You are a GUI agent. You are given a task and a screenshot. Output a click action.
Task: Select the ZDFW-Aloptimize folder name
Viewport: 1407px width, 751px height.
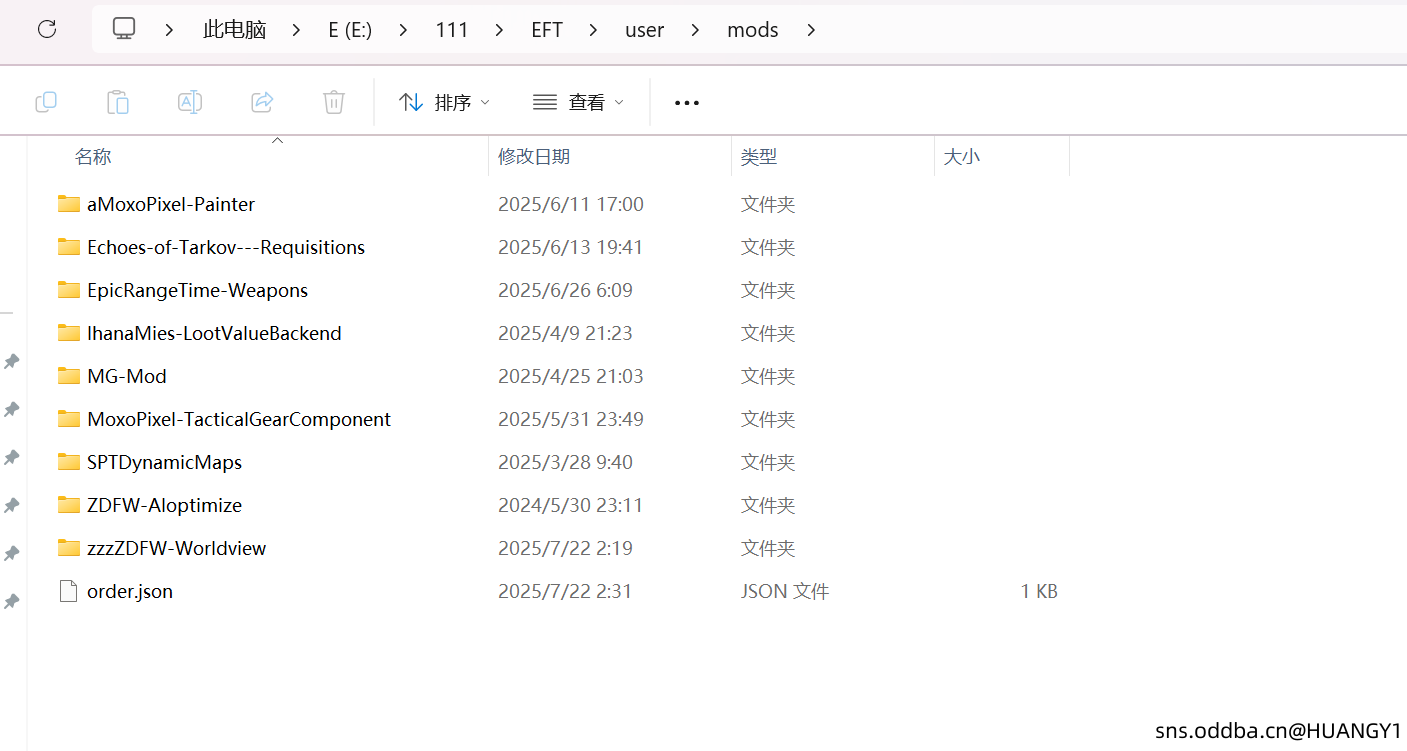[x=165, y=505]
